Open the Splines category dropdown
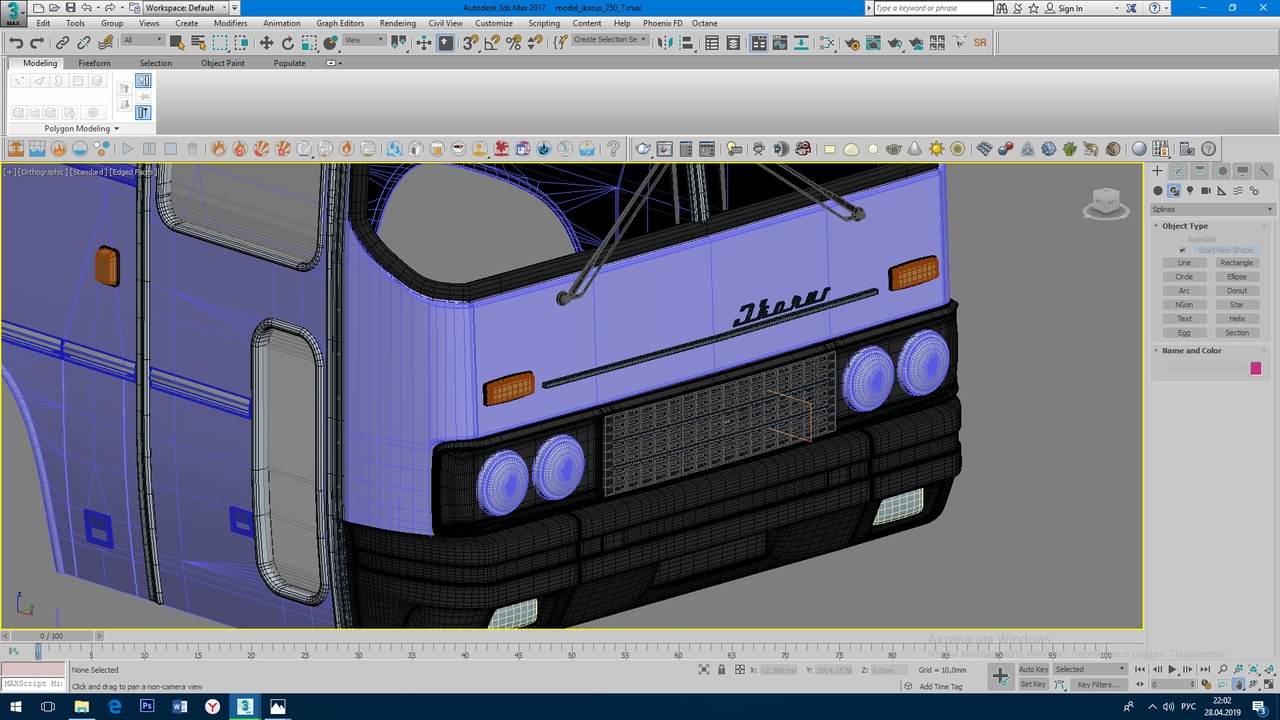Screen dimensions: 1280x720 point(1212,209)
